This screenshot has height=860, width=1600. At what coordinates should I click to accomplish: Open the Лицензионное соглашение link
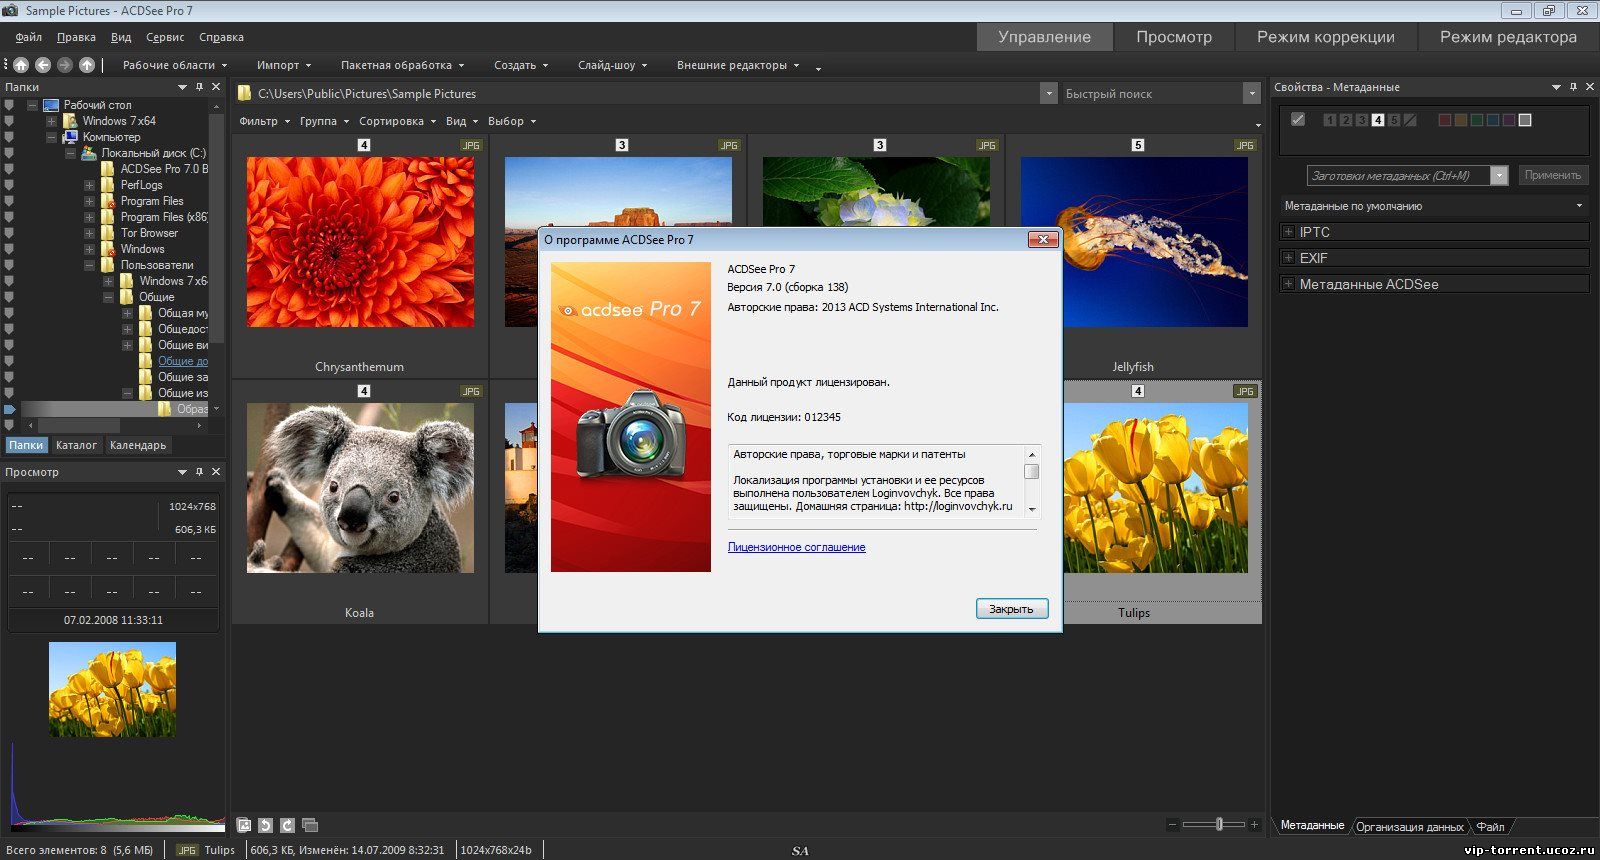797,547
